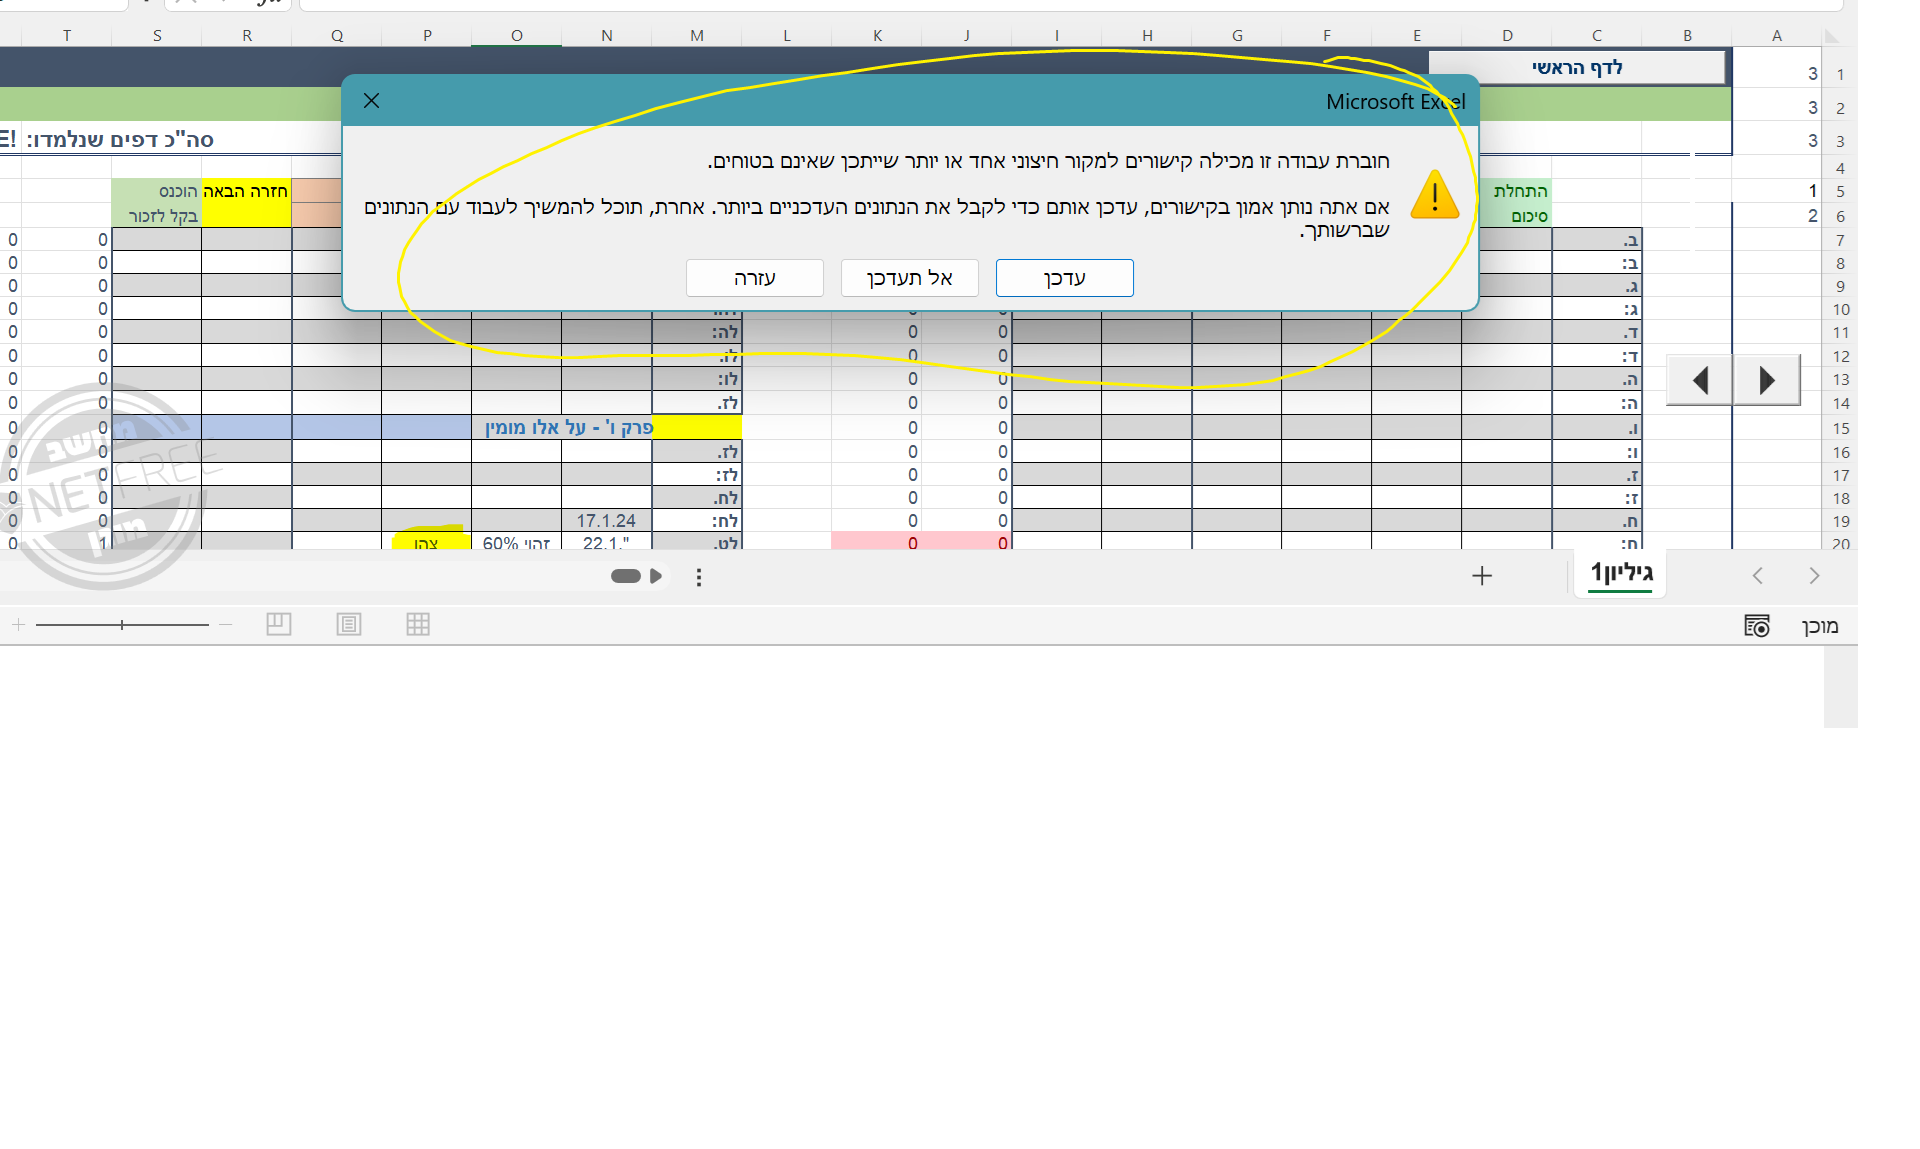Select the גיליון1 sheet tab
Viewport: 1920px width, 1149px height.
click(1620, 574)
